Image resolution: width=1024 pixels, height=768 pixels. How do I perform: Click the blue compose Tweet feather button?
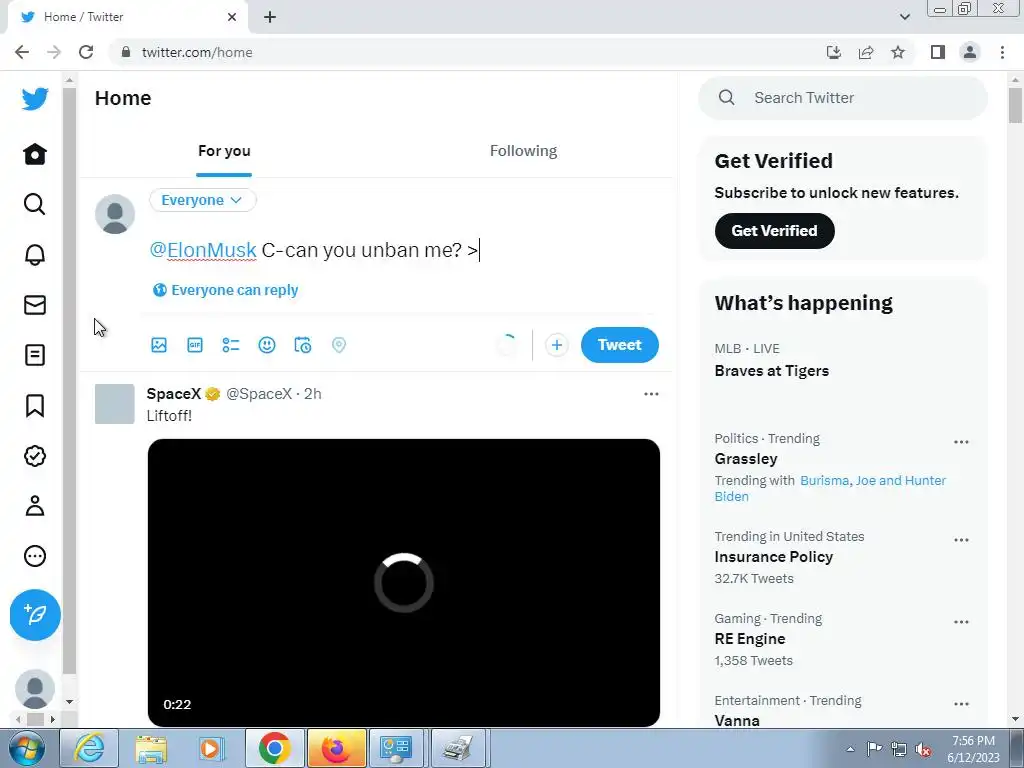point(35,615)
